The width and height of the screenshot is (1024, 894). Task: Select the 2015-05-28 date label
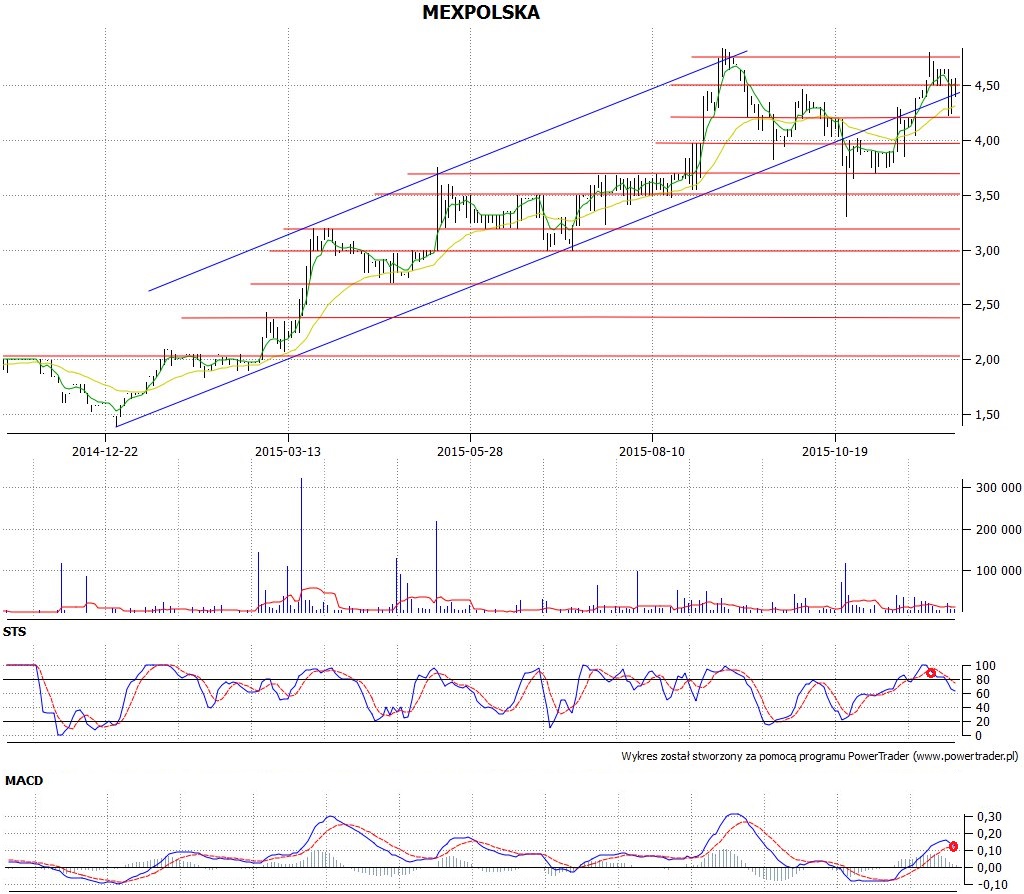pos(470,451)
